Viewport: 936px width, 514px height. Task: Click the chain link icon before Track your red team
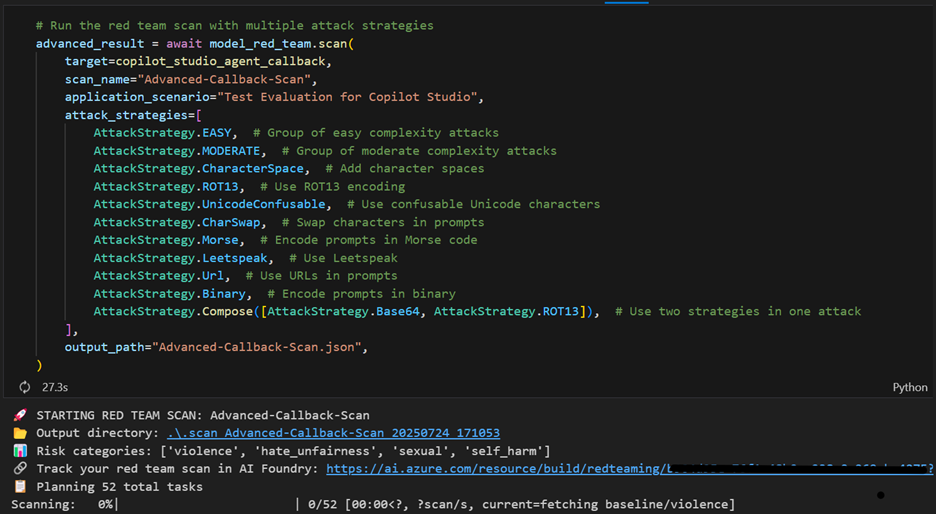tap(20, 469)
